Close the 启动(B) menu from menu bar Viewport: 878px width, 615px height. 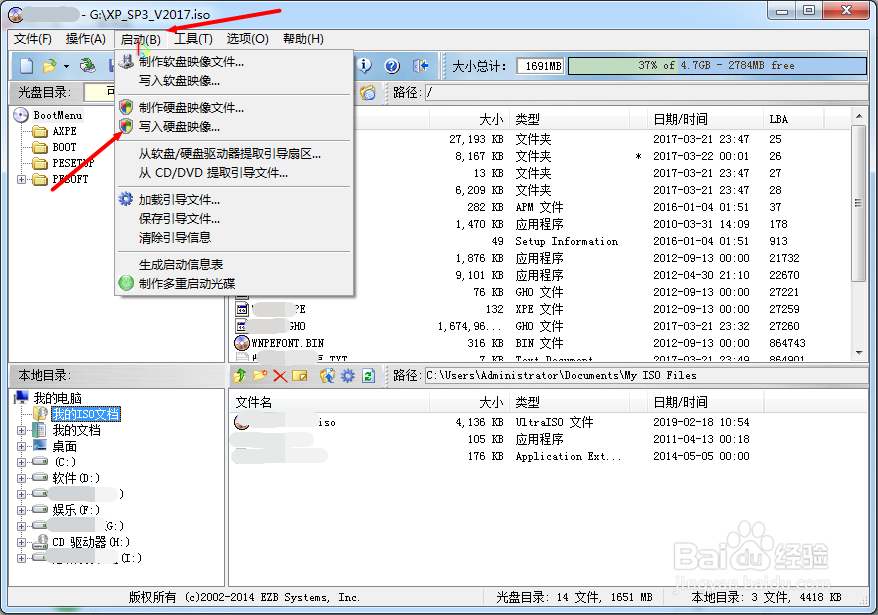141,39
